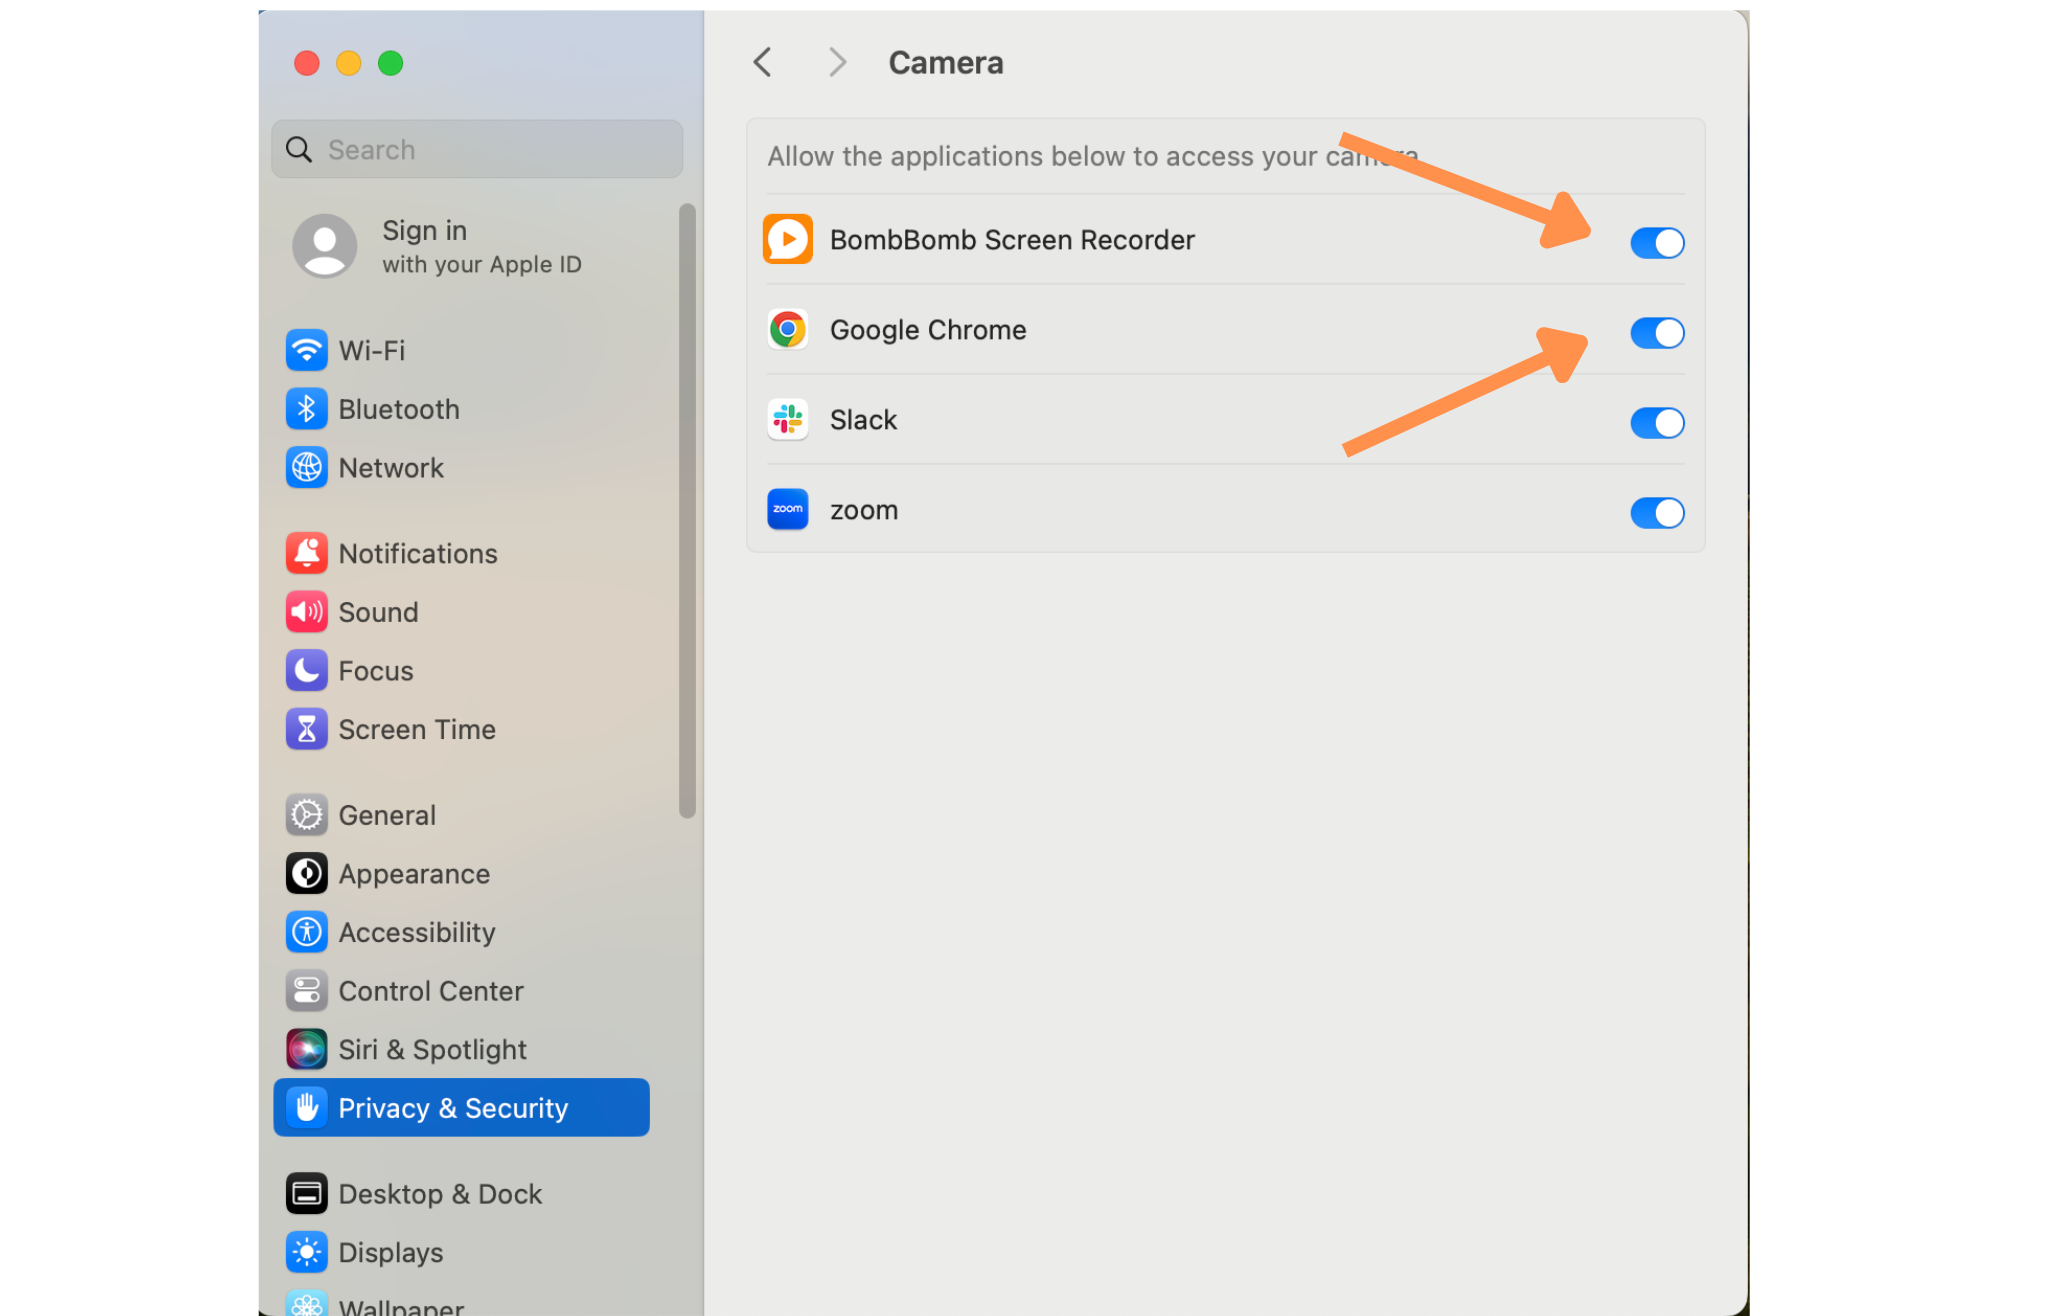The height and width of the screenshot is (1316, 2048).
Task: Click the Google Chrome app icon
Action: coord(788,330)
